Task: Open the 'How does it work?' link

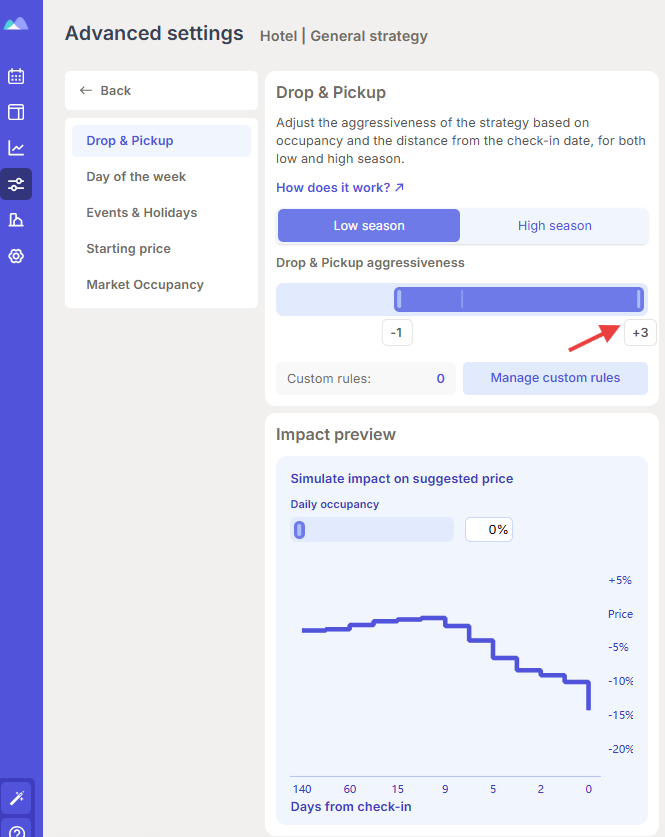Action: 340,188
